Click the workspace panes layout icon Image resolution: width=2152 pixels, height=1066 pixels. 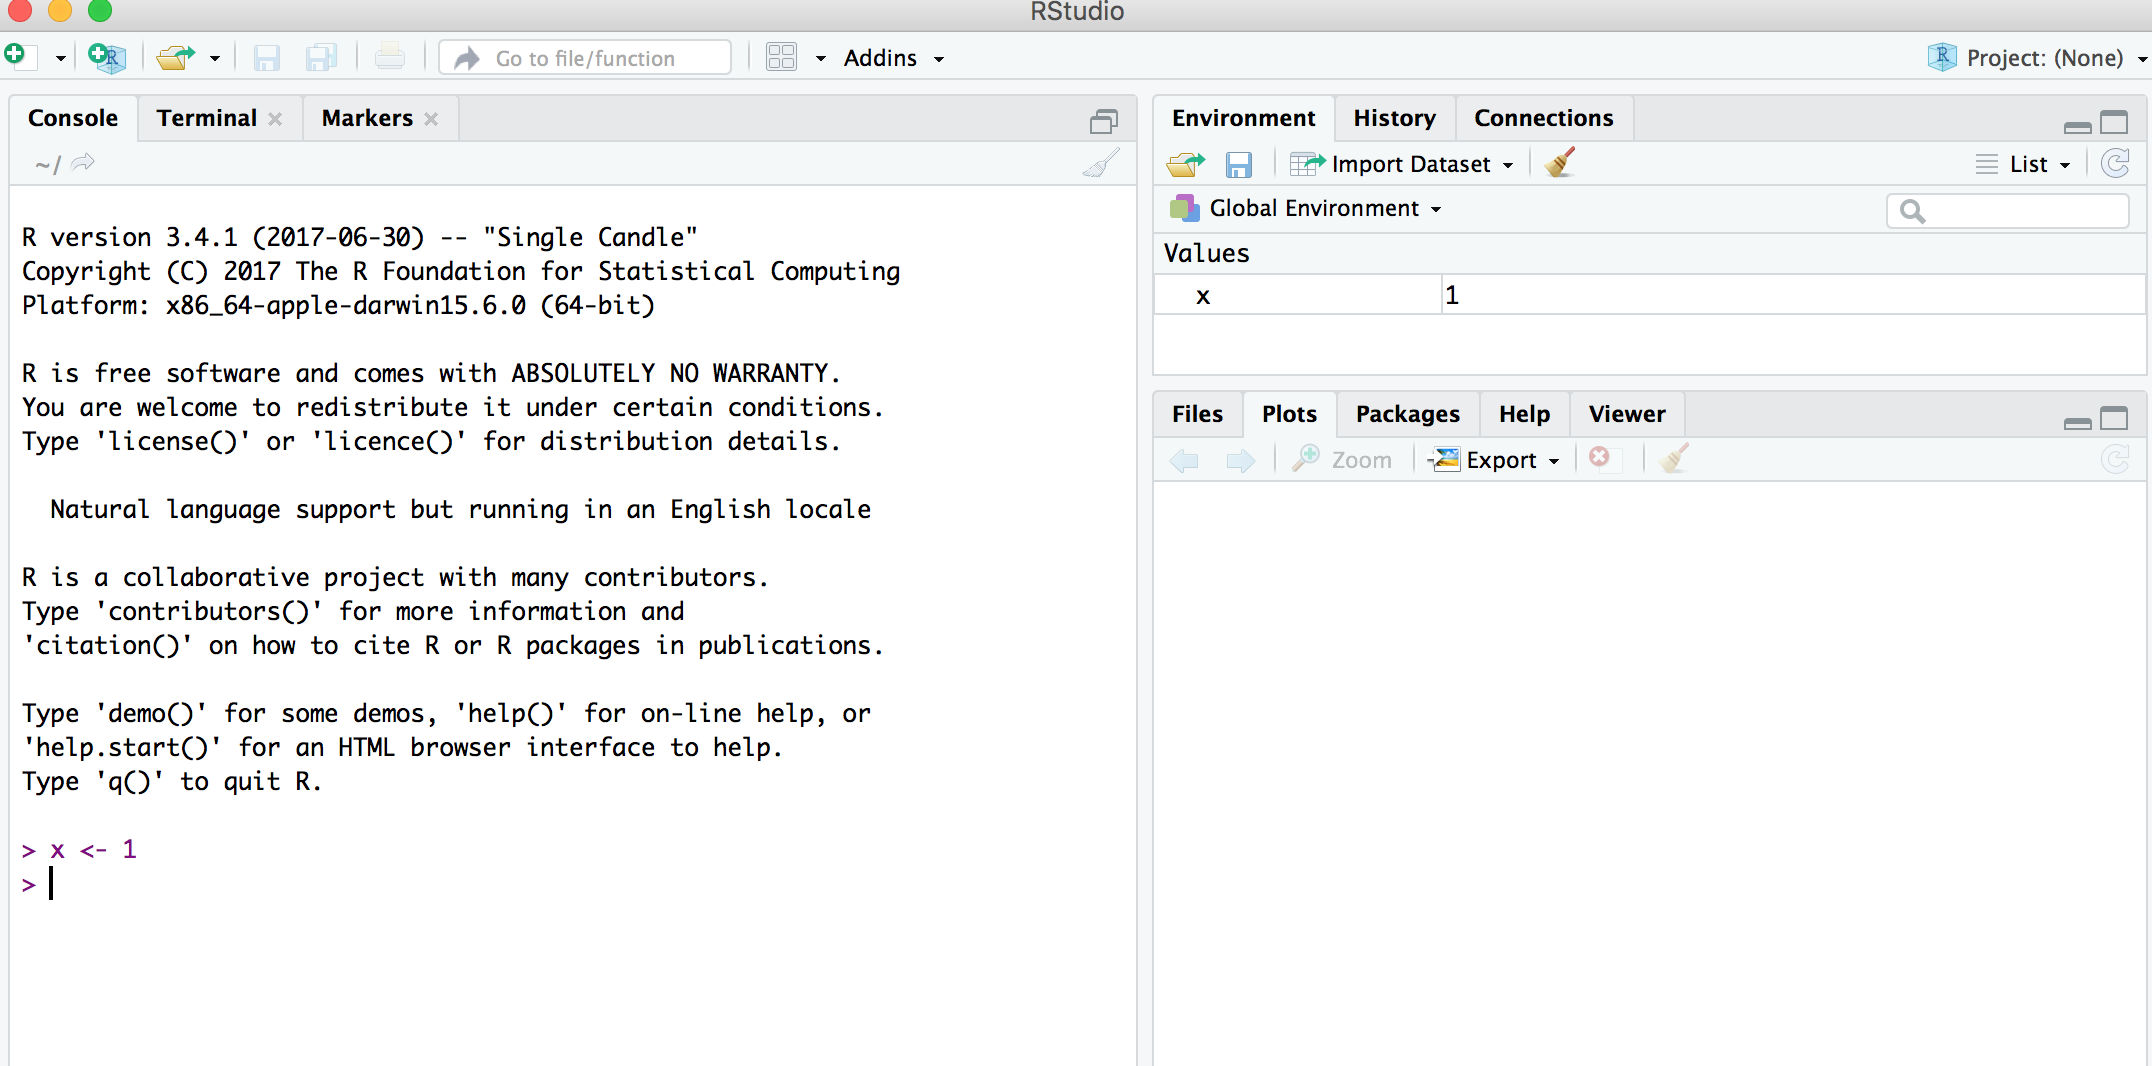click(x=781, y=58)
